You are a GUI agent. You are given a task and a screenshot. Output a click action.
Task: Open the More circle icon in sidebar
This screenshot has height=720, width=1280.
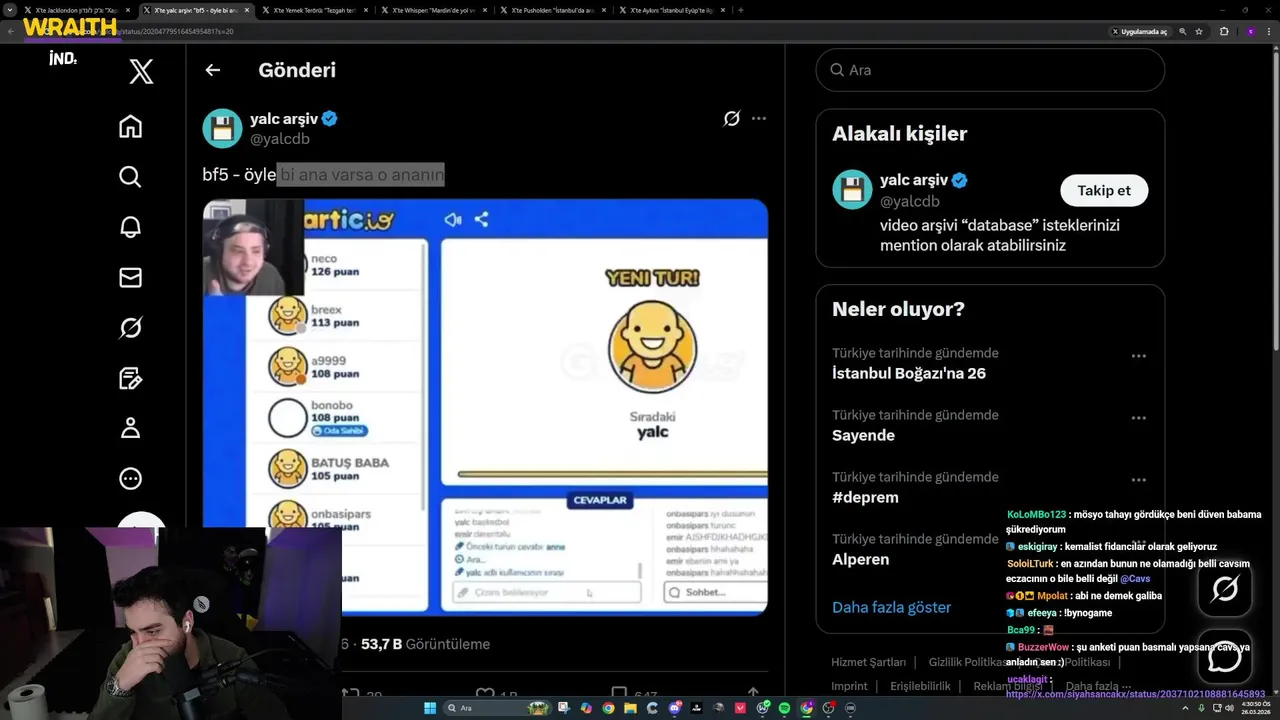(x=130, y=479)
